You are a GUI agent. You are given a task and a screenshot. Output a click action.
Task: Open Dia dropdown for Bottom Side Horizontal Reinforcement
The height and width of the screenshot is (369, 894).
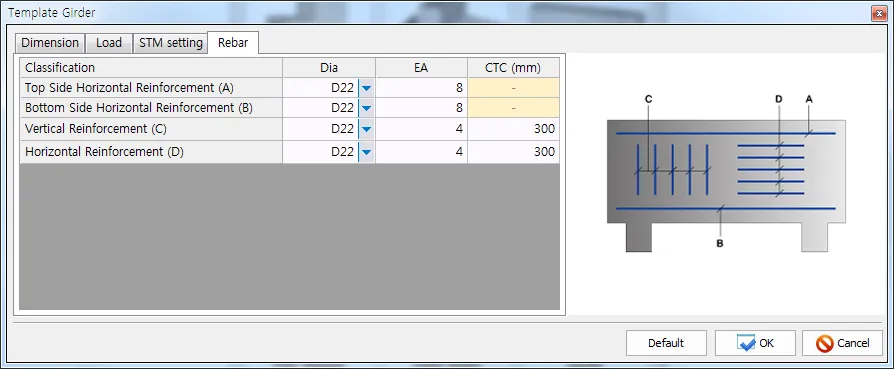(367, 108)
